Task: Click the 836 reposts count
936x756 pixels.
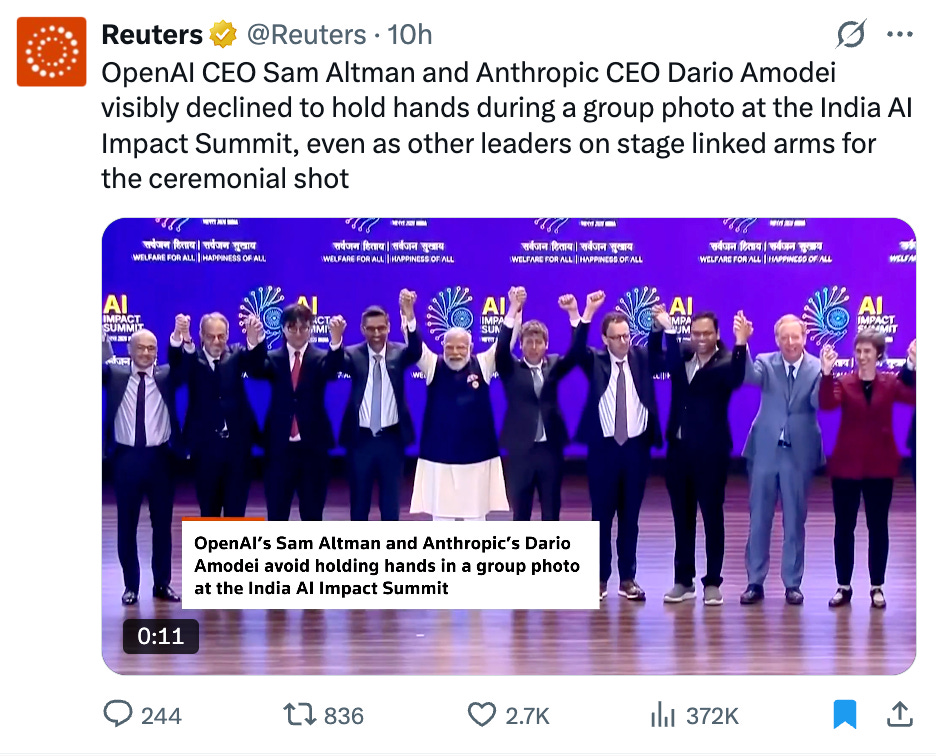Action: (x=343, y=715)
